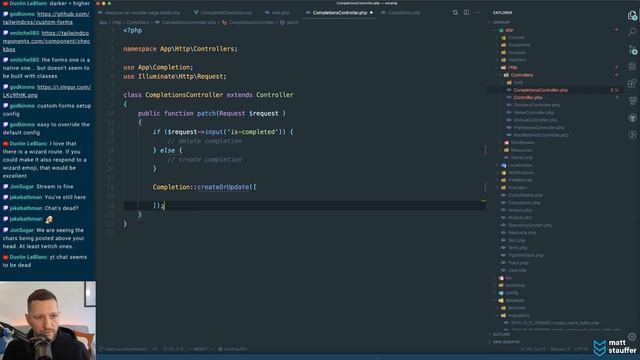
Task: Select the CompletionsController.php tab
Action: tap(339, 13)
